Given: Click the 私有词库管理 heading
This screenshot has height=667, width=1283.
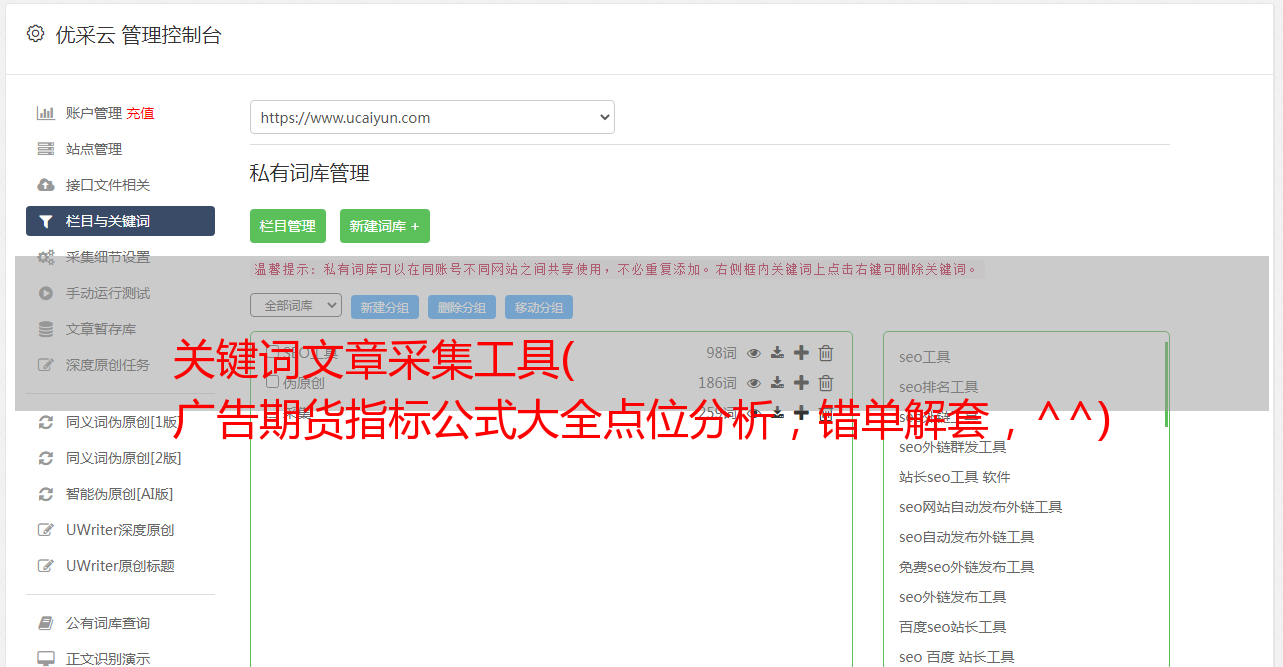Looking at the screenshot, I should click(310, 173).
